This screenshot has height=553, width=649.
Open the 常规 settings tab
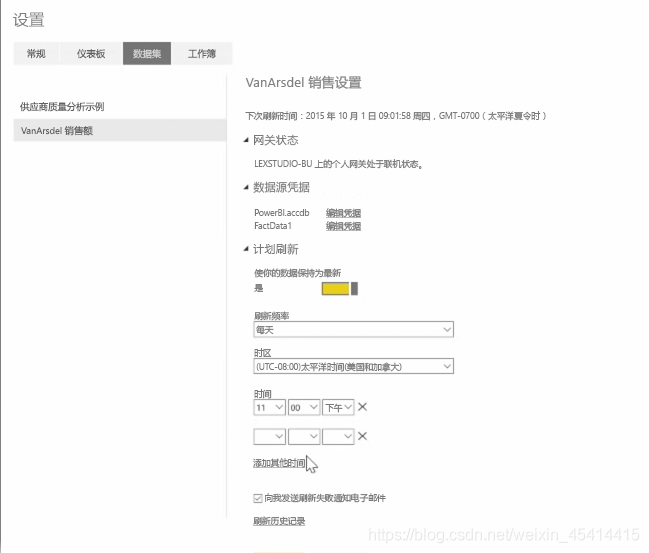[x=36, y=53]
